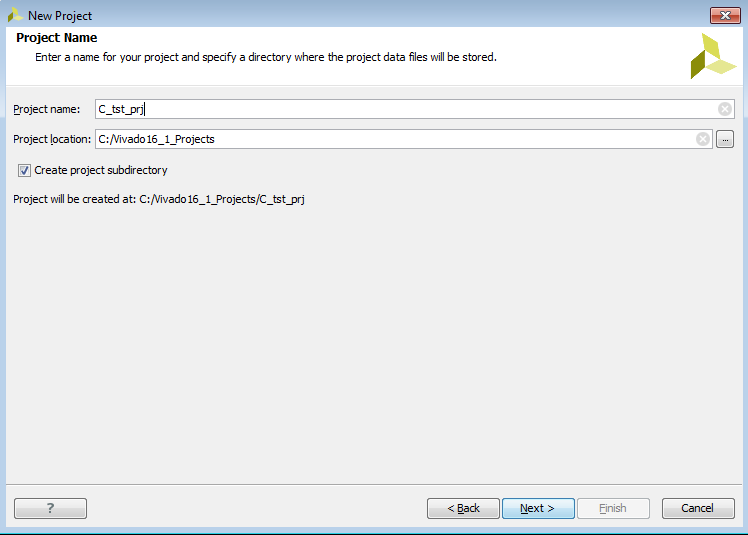Click the Vivado icon in the title bar

tap(15, 16)
